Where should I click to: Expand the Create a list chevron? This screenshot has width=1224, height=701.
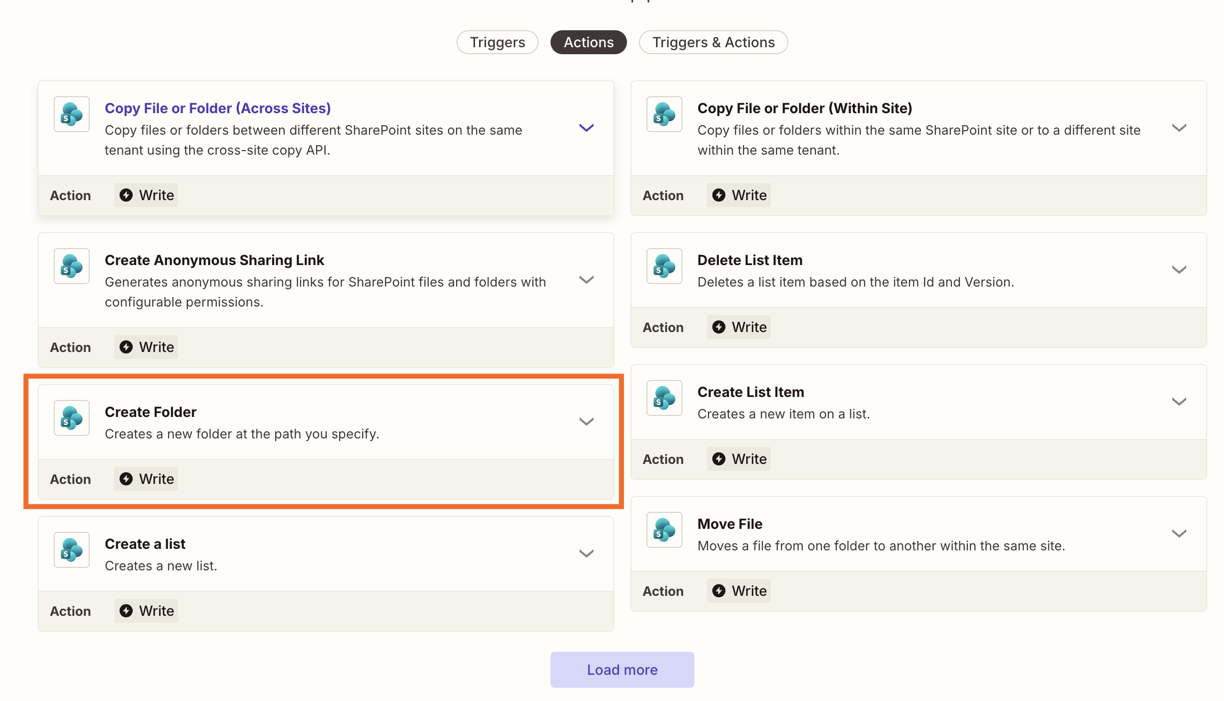pyautogui.click(x=586, y=554)
